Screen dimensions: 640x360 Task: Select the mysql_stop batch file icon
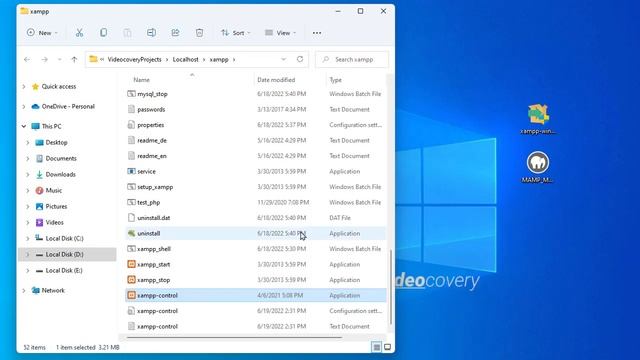coord(131,94)
